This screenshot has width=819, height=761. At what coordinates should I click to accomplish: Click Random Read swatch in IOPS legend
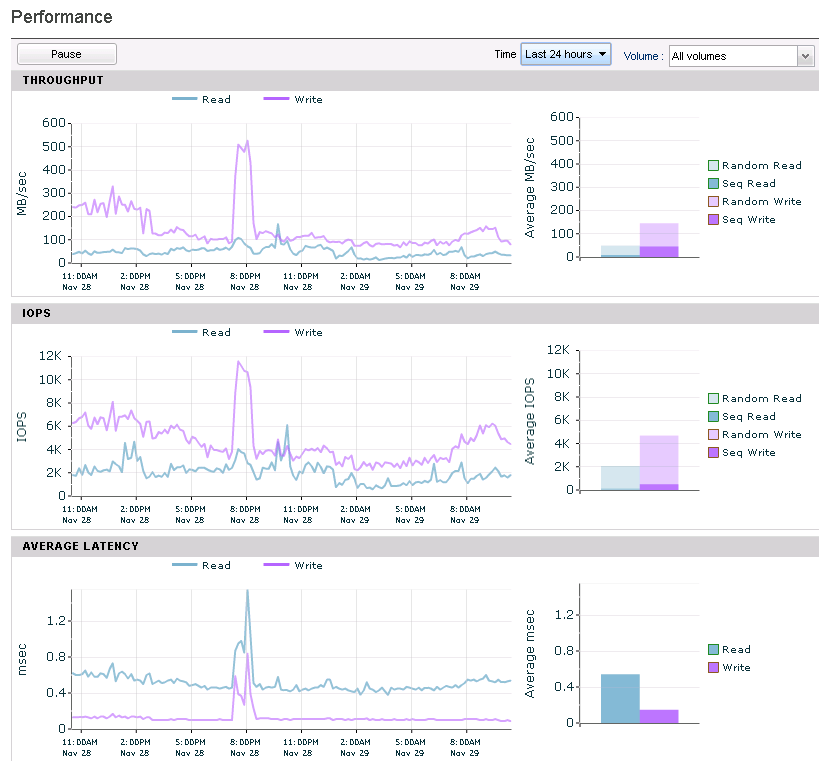click(x=713, y=399)
